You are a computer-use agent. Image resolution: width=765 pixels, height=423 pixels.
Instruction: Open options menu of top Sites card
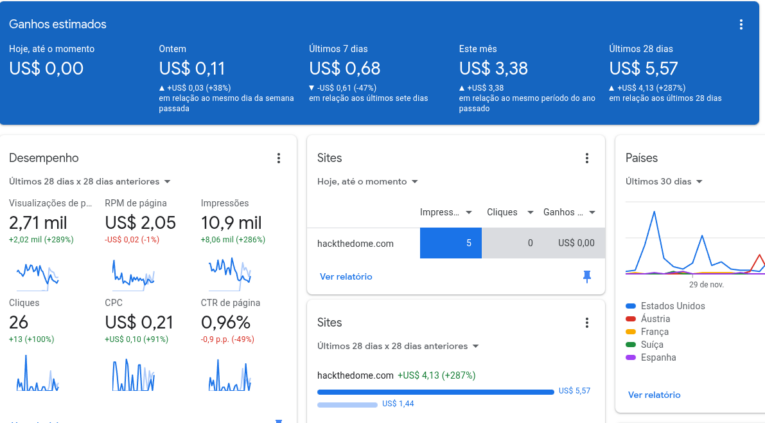[x=587, y=158]
